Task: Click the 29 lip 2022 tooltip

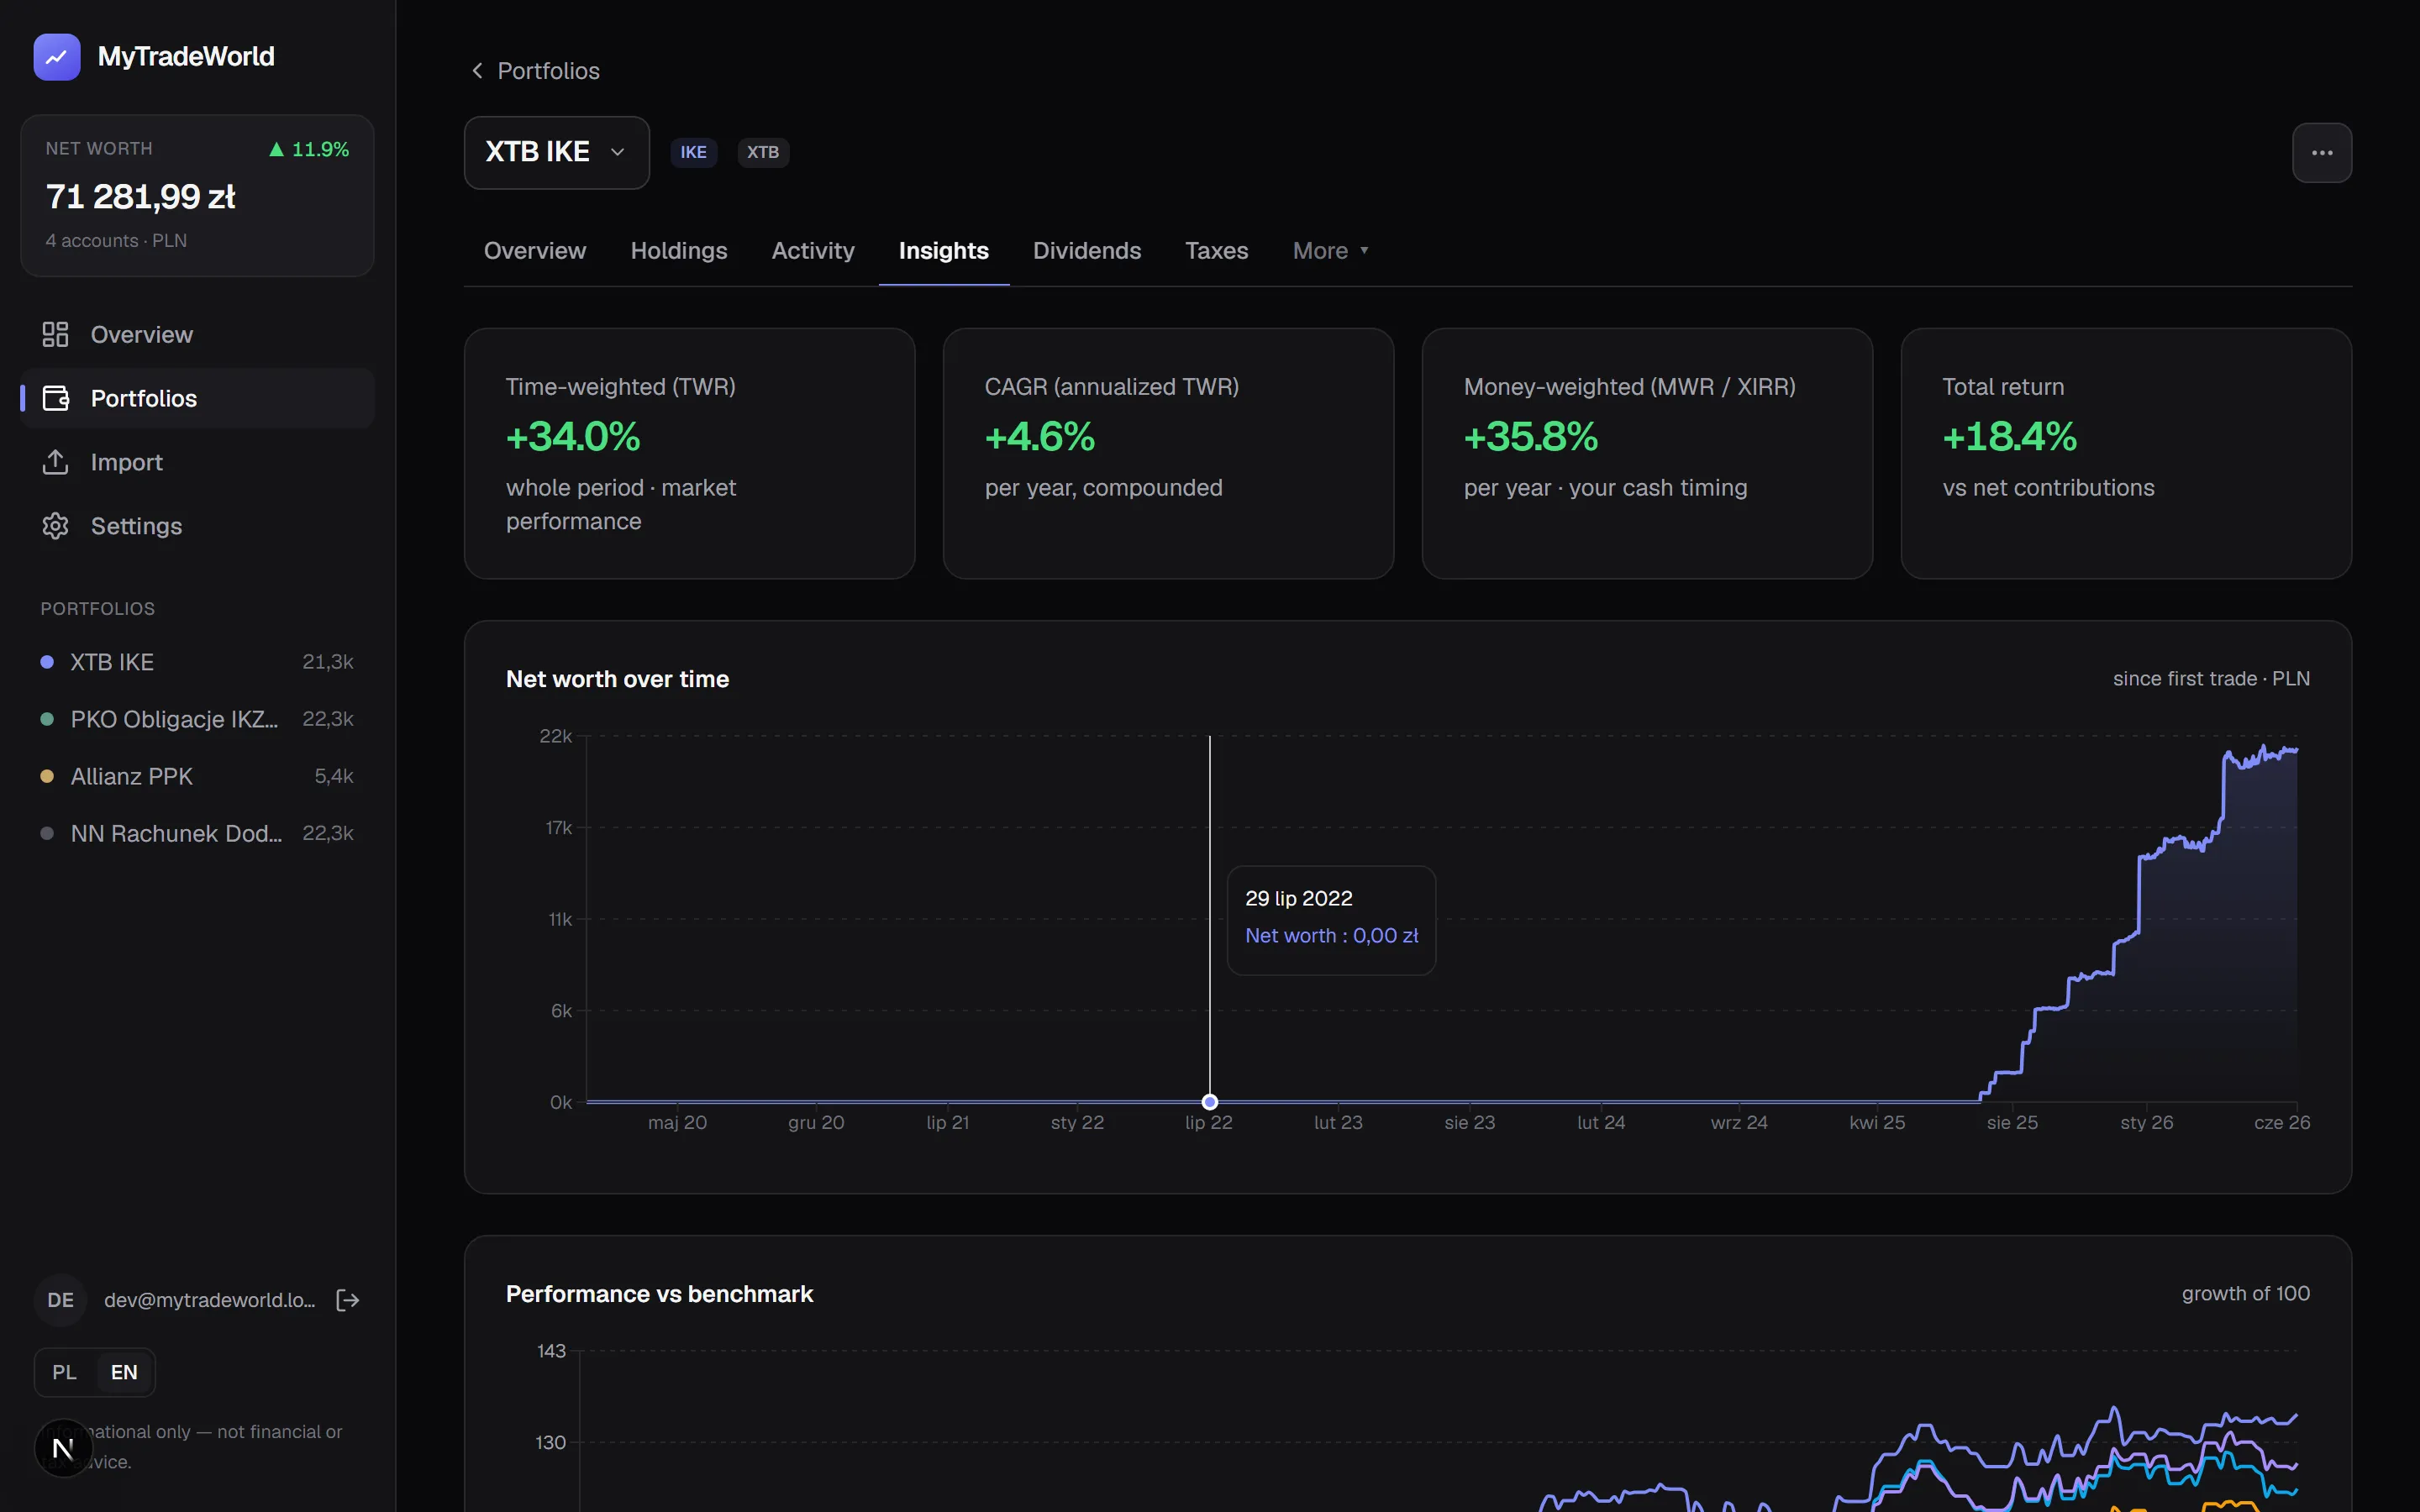Action: pos(1331,920)
